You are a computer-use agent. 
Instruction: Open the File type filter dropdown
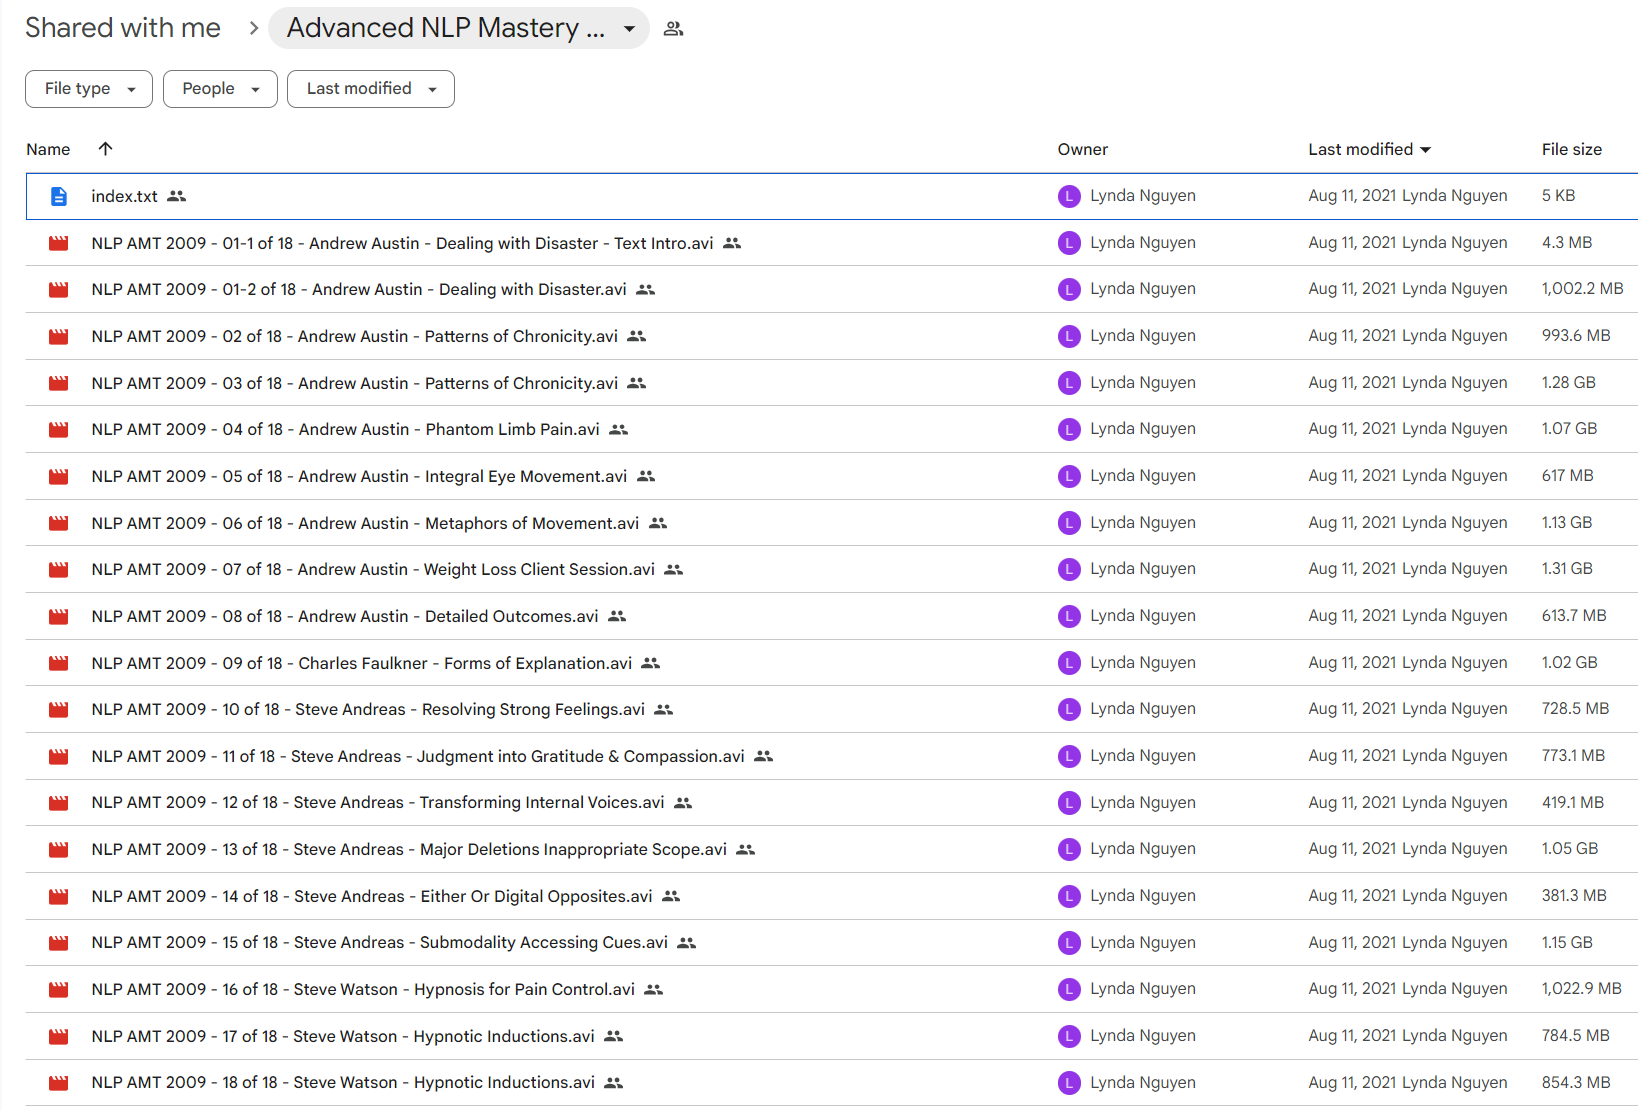(x=89, y=89)
